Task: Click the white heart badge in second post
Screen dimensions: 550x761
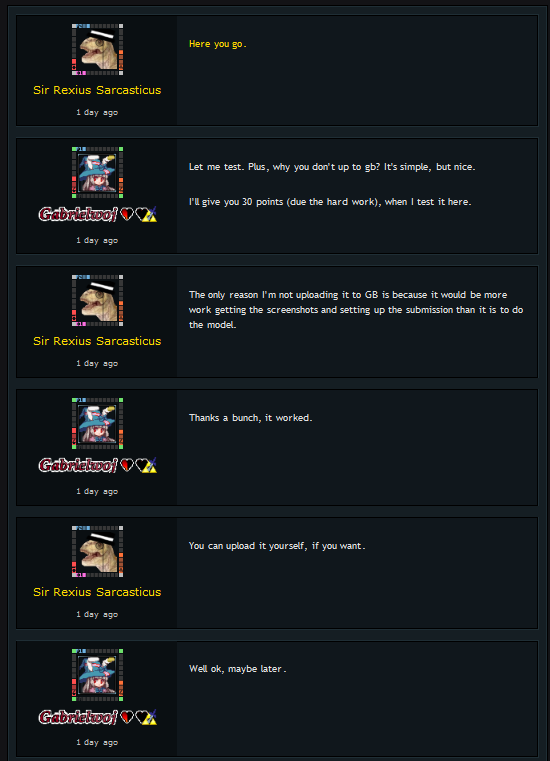Action: click(142, 214)
